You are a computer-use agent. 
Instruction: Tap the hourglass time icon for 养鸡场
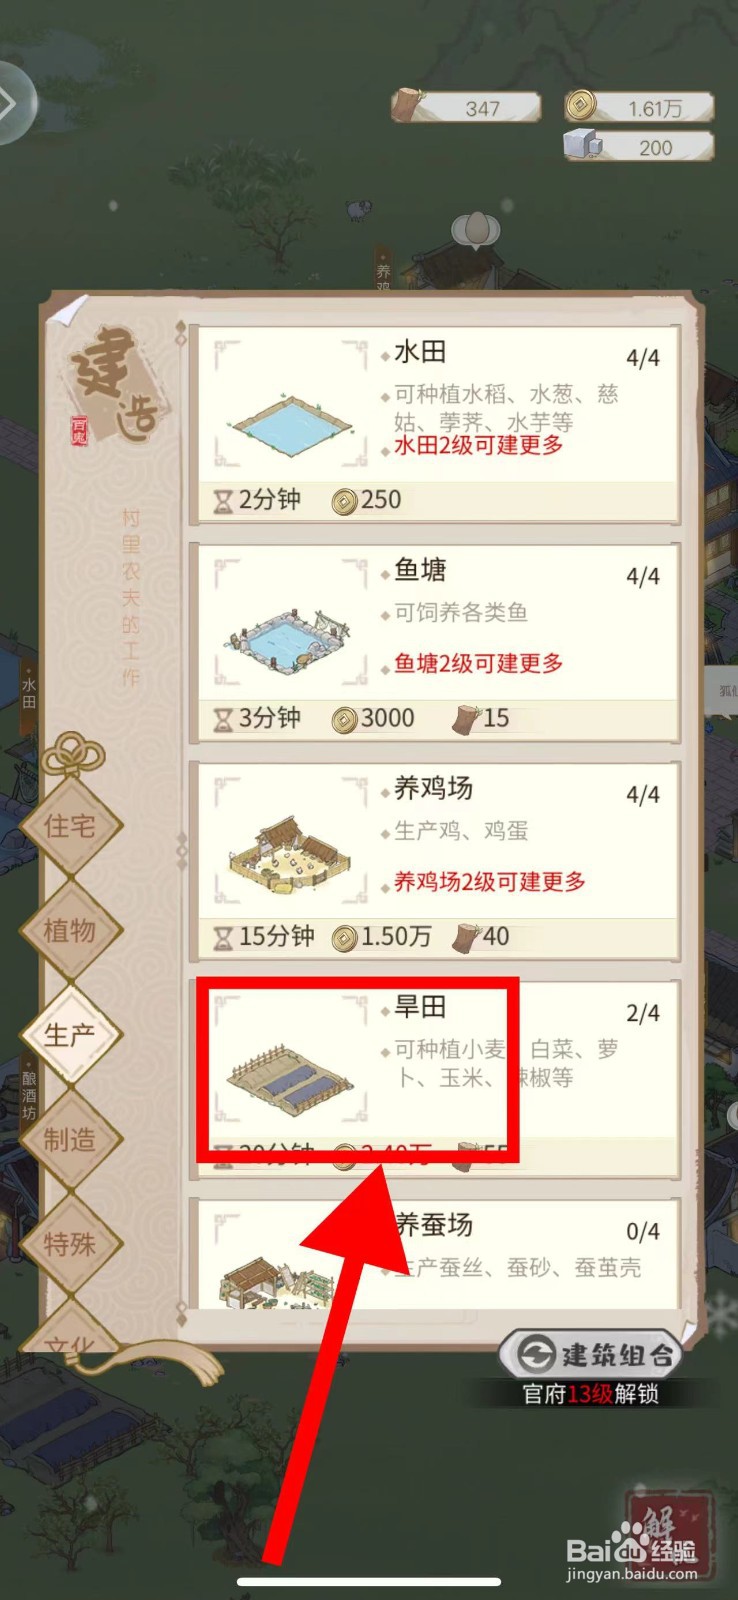224,937
